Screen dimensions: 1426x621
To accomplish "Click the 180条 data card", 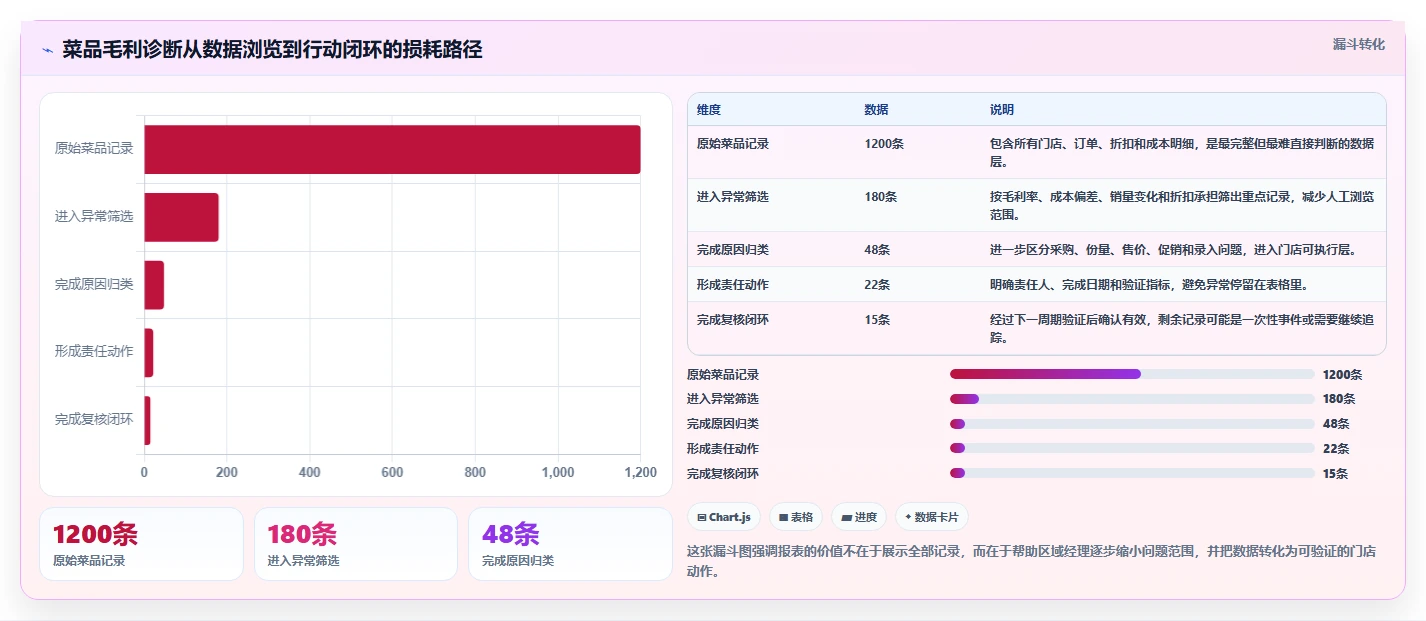I will 356,544.
